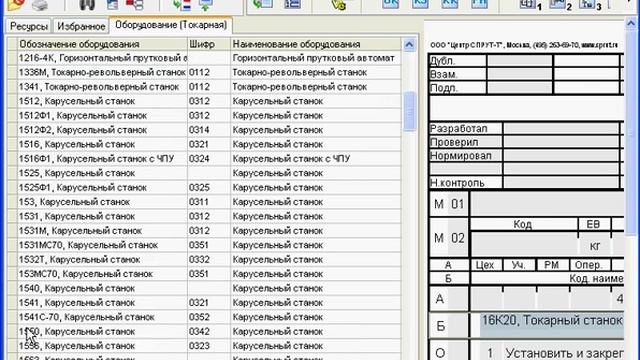This screenshot has height=360, width=640.
Task: Click the red blocks structure toolbar icon
Action: (134, 4)
